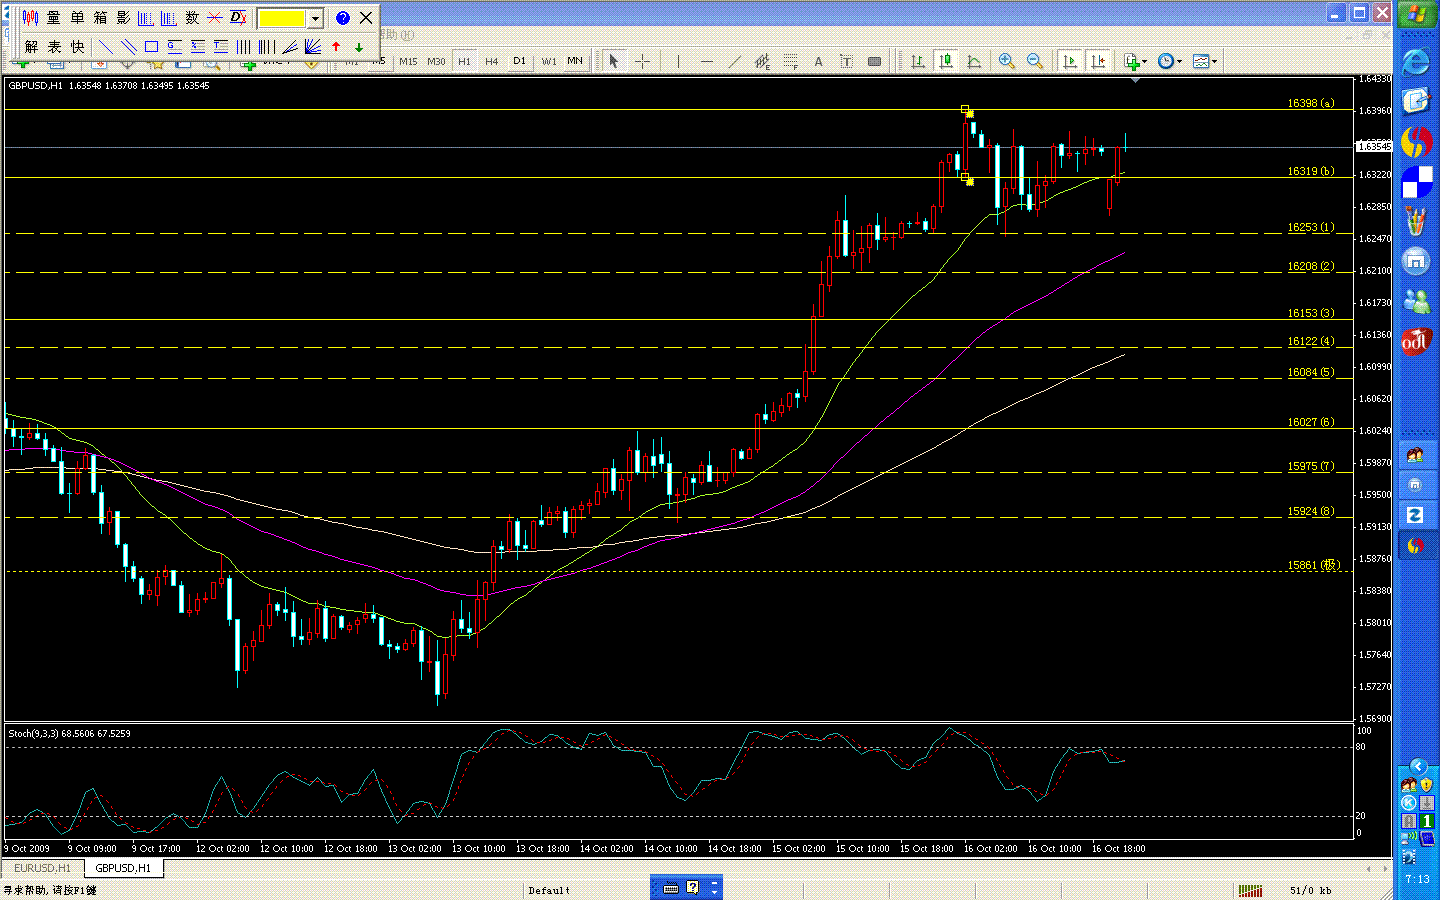The width and height of the screenshot is (1440, 900).
Task: Select the cursor arrow tool
Action: click(x=614, y=61)
